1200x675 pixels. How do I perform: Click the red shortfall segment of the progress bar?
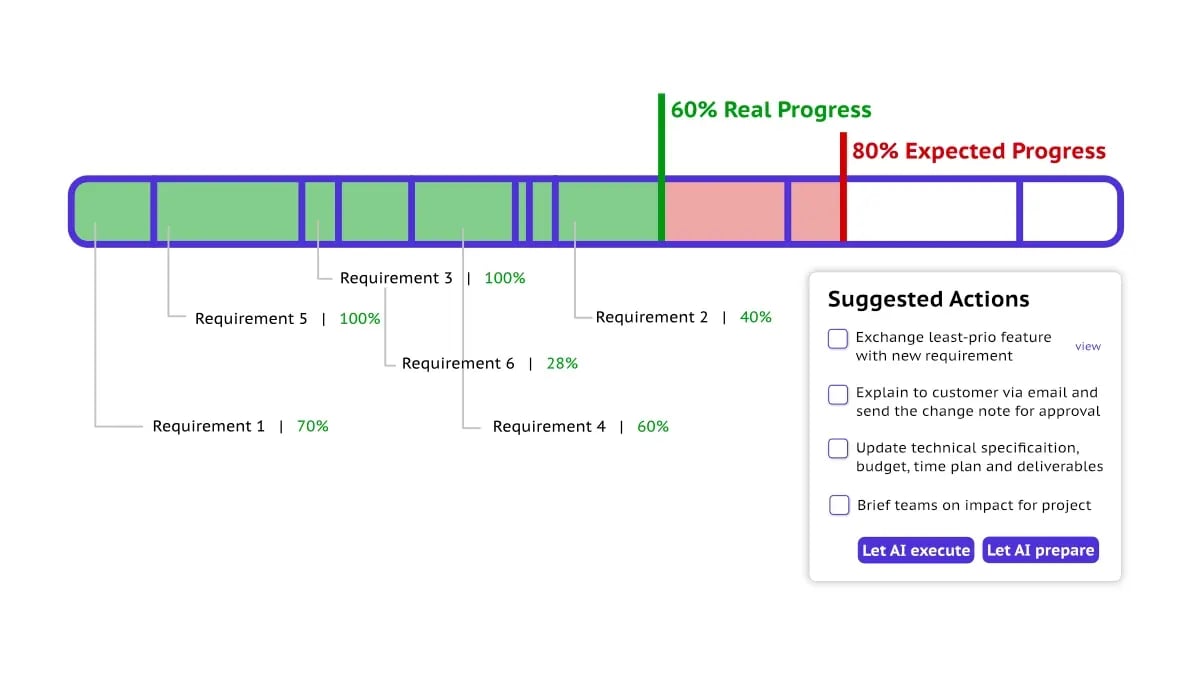725,211
